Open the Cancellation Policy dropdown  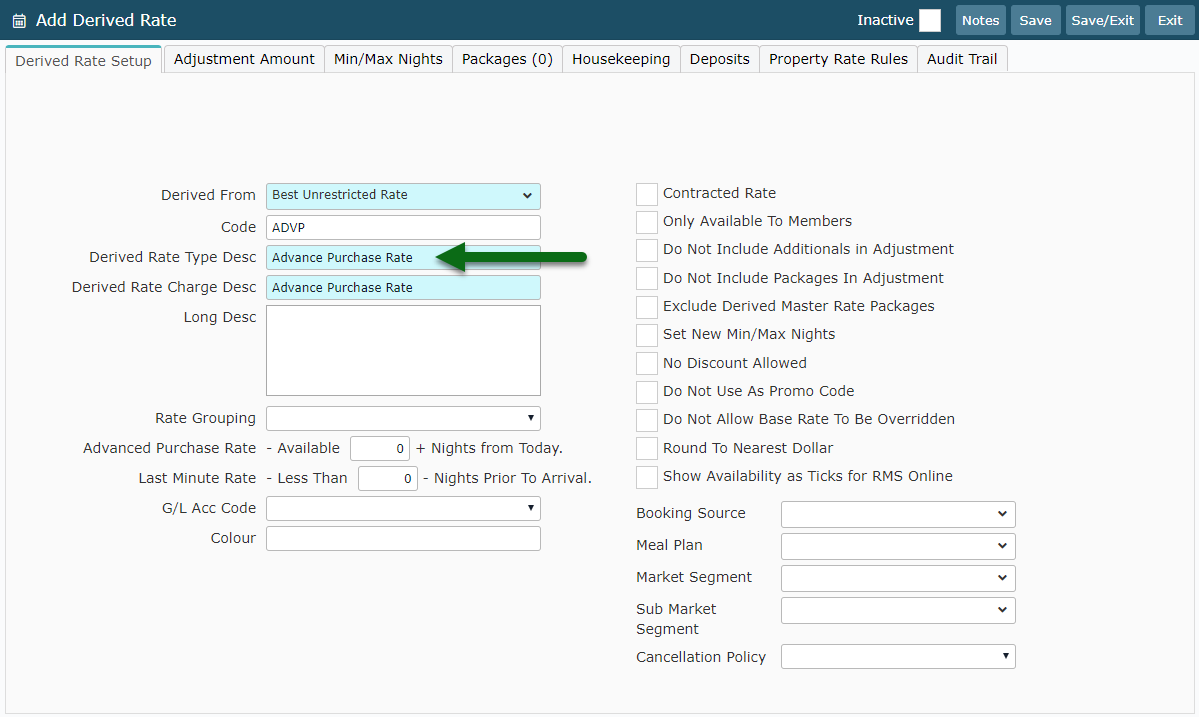(898, 657)
